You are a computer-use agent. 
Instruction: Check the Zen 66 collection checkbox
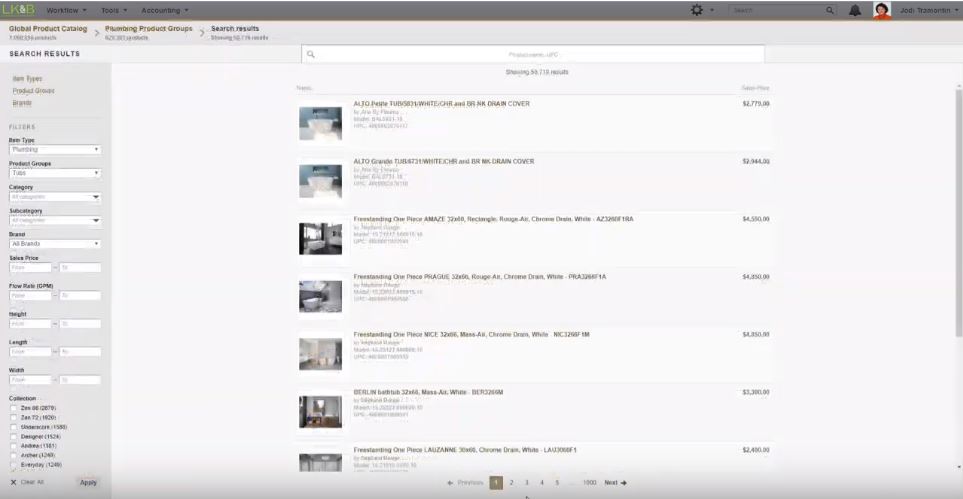pos(13,409)
